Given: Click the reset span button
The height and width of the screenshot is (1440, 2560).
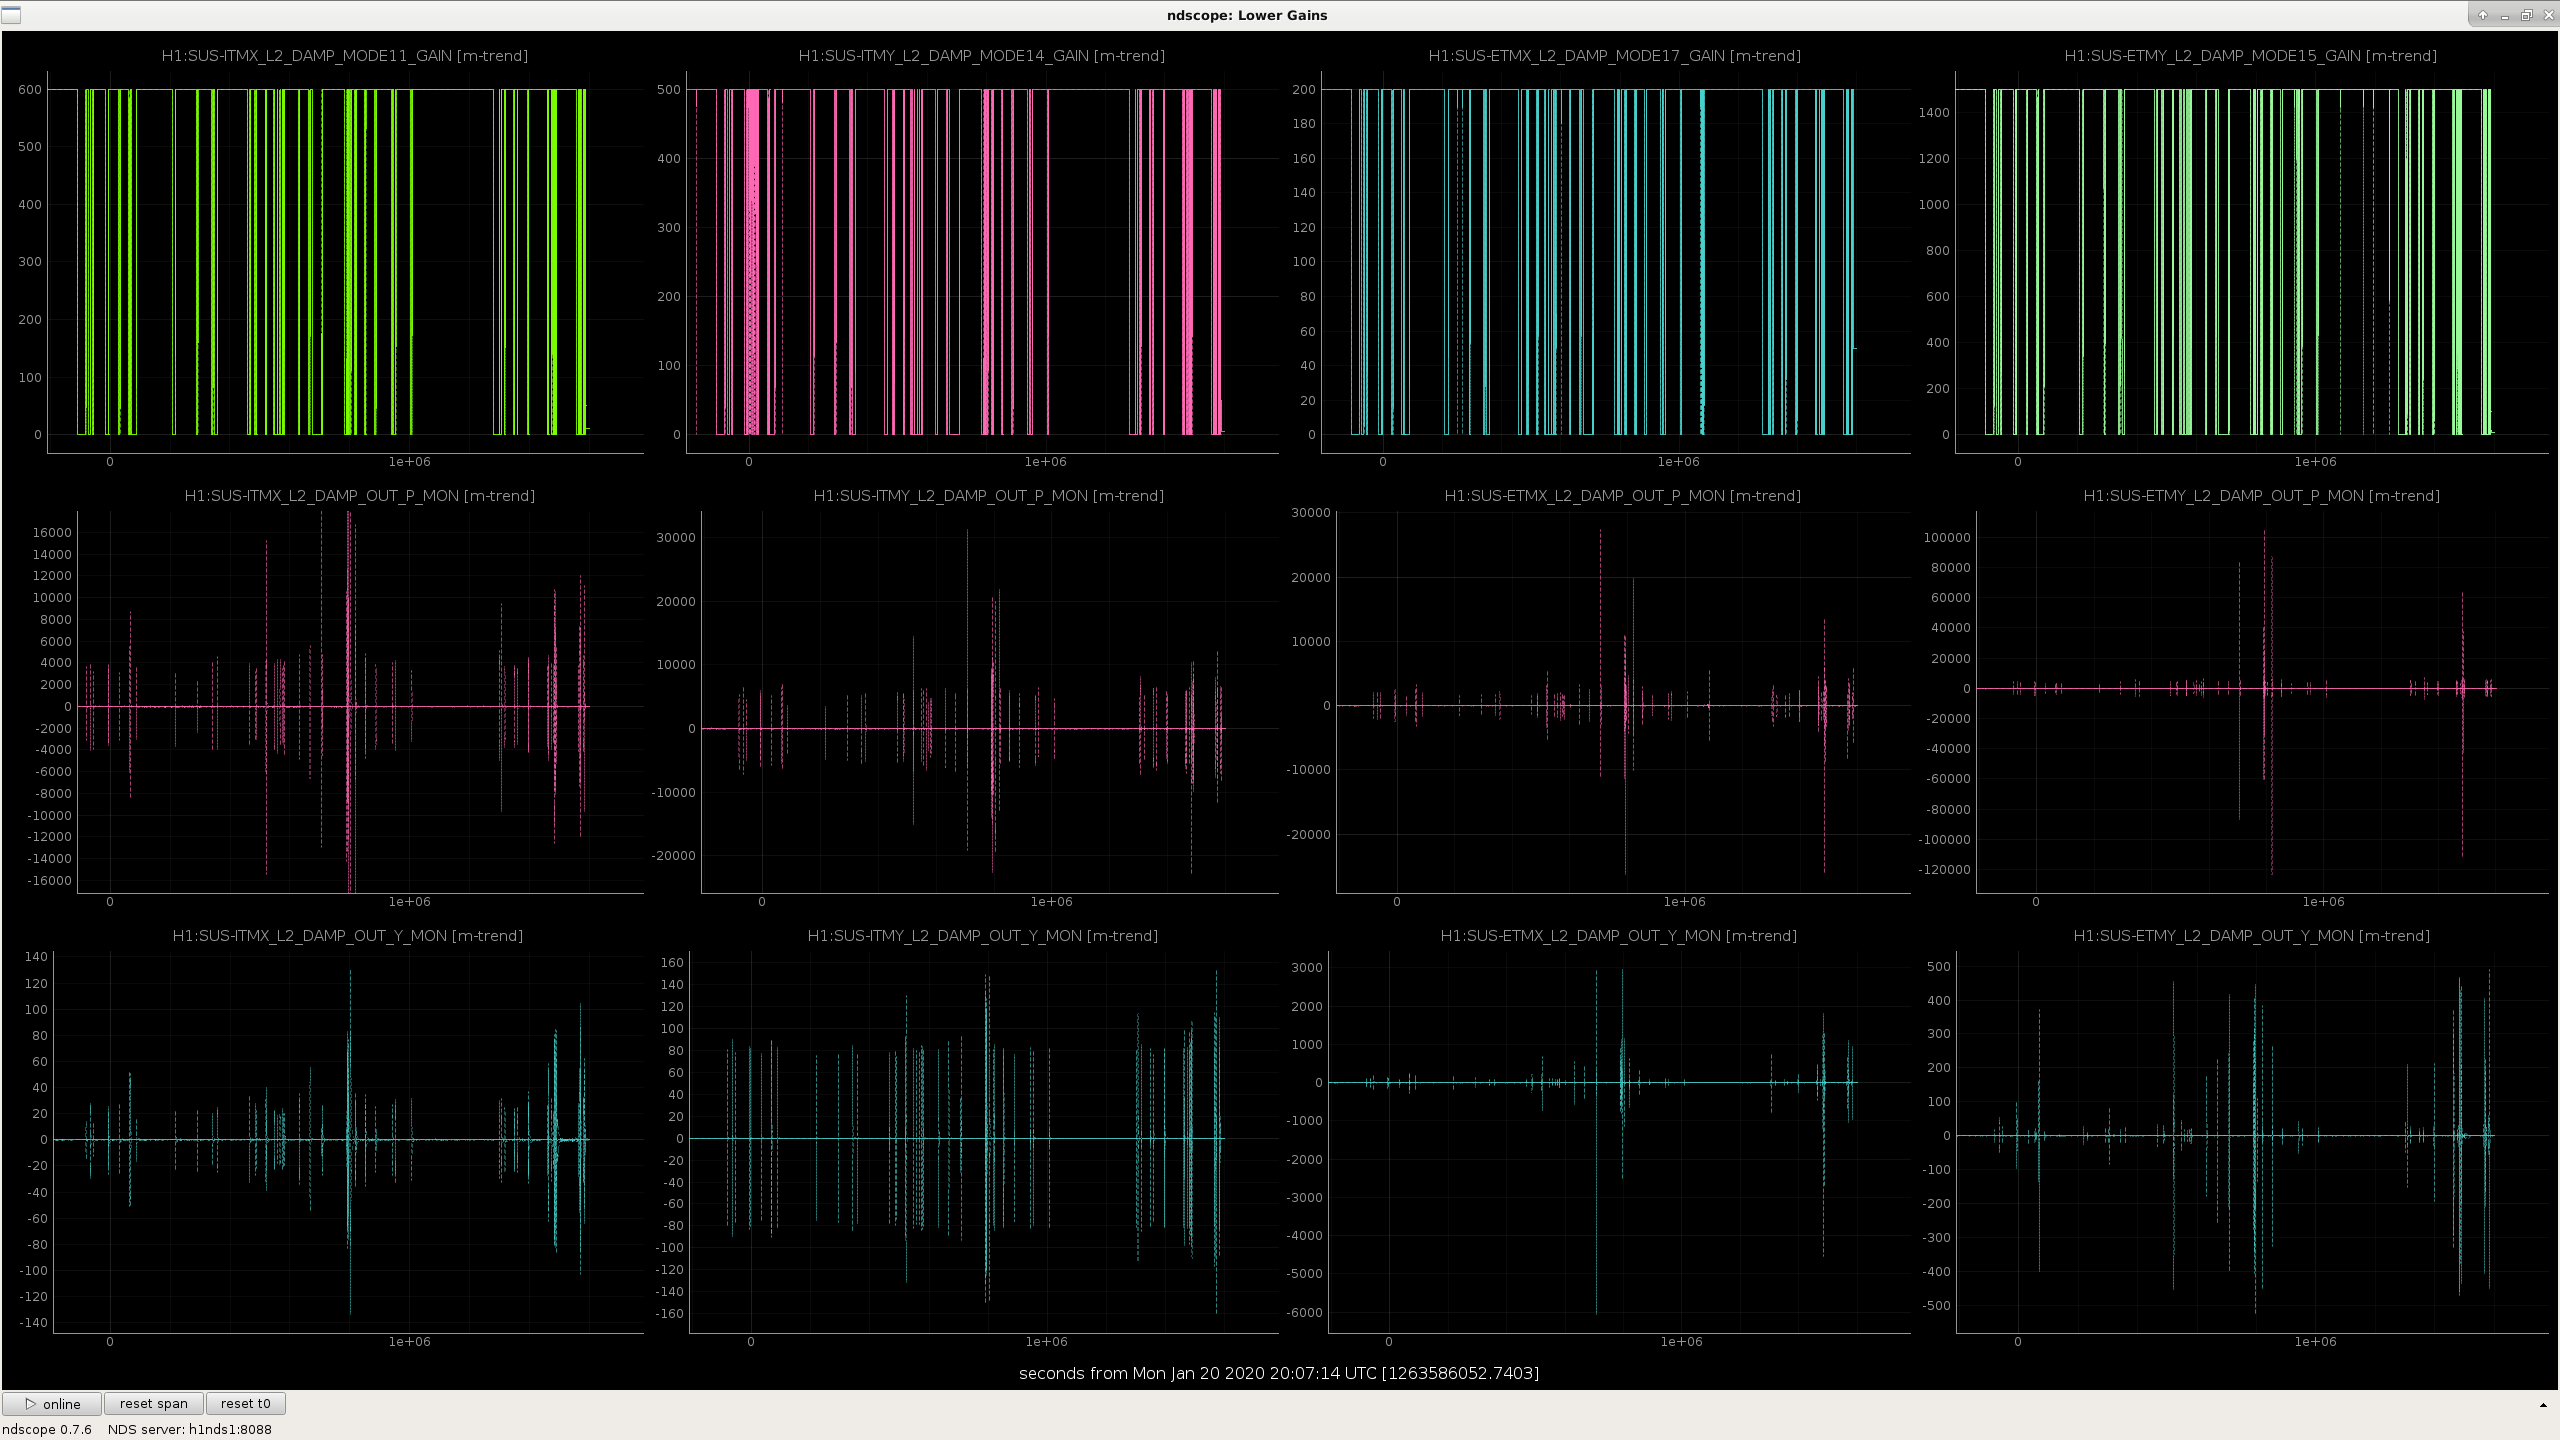Looking at the screenshot, I should (x=154, y=1403).
